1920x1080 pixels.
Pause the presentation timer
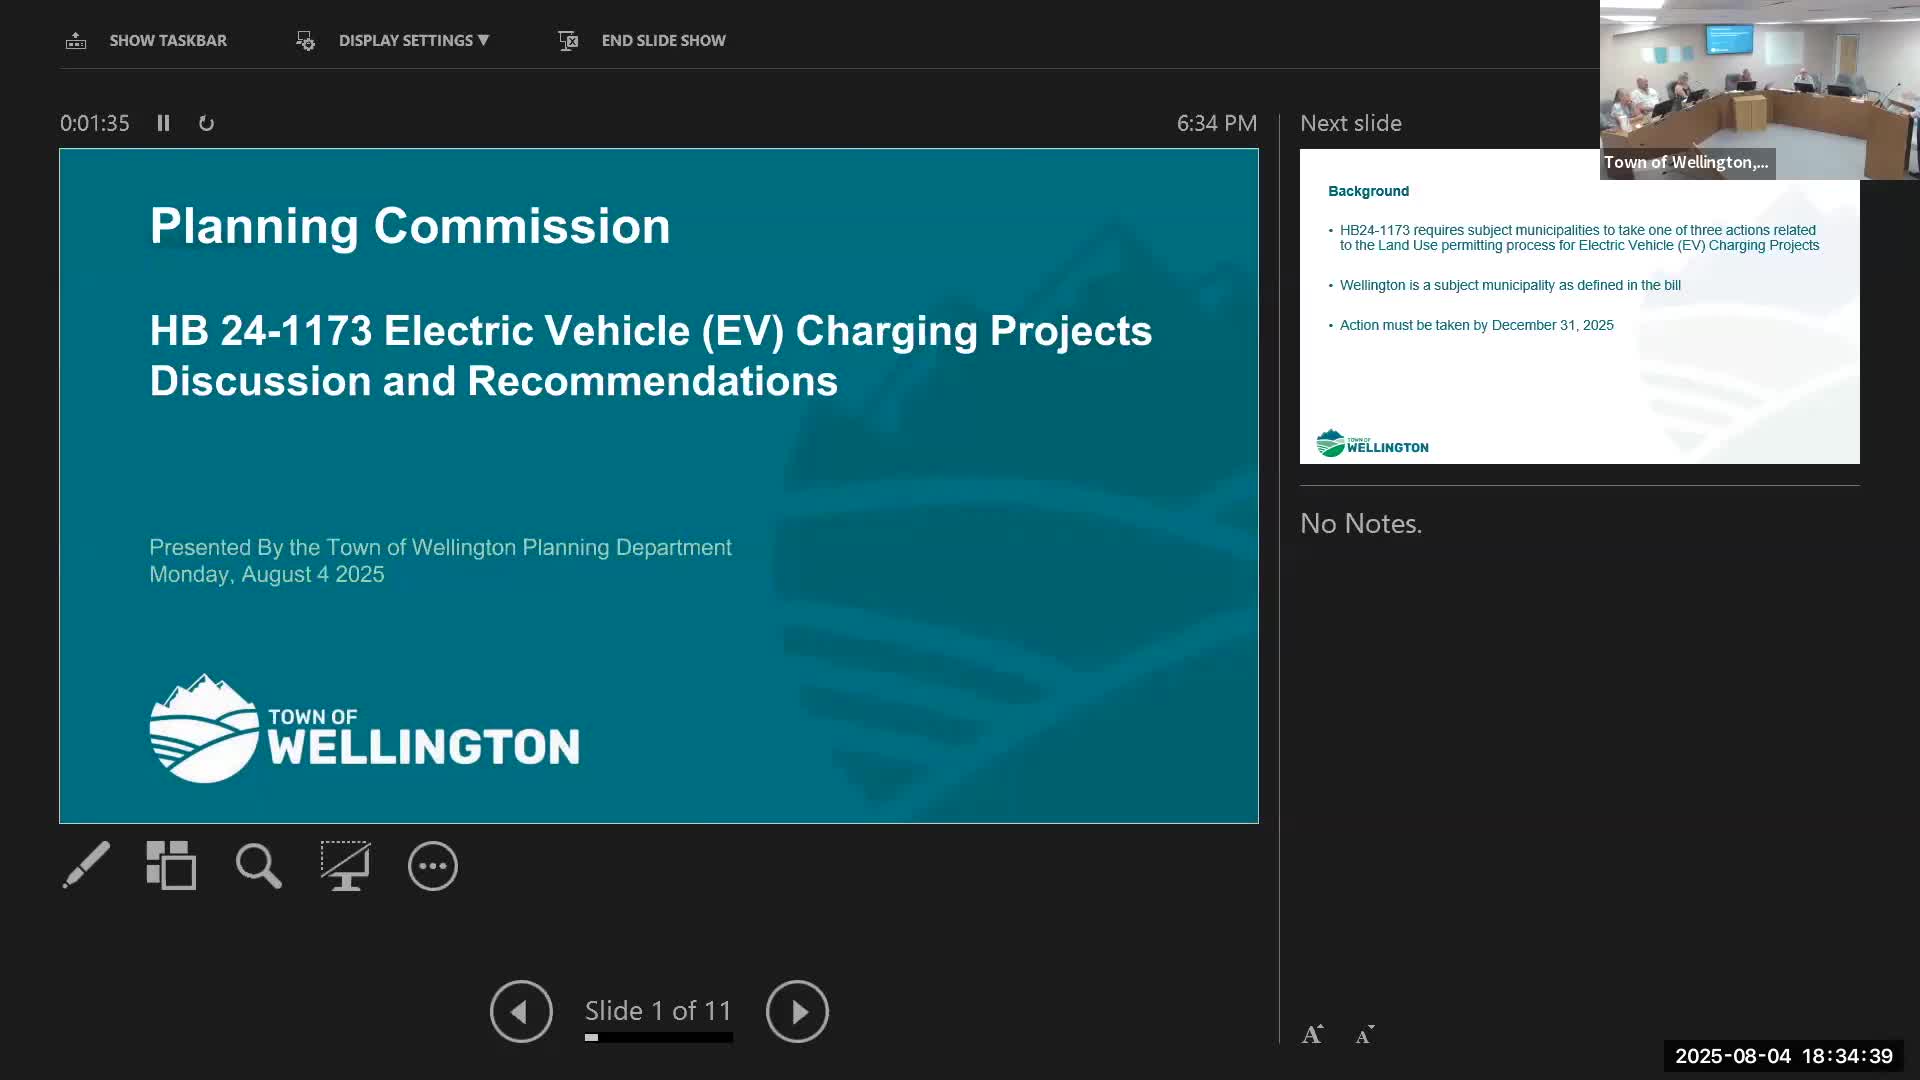pos(163,123)
